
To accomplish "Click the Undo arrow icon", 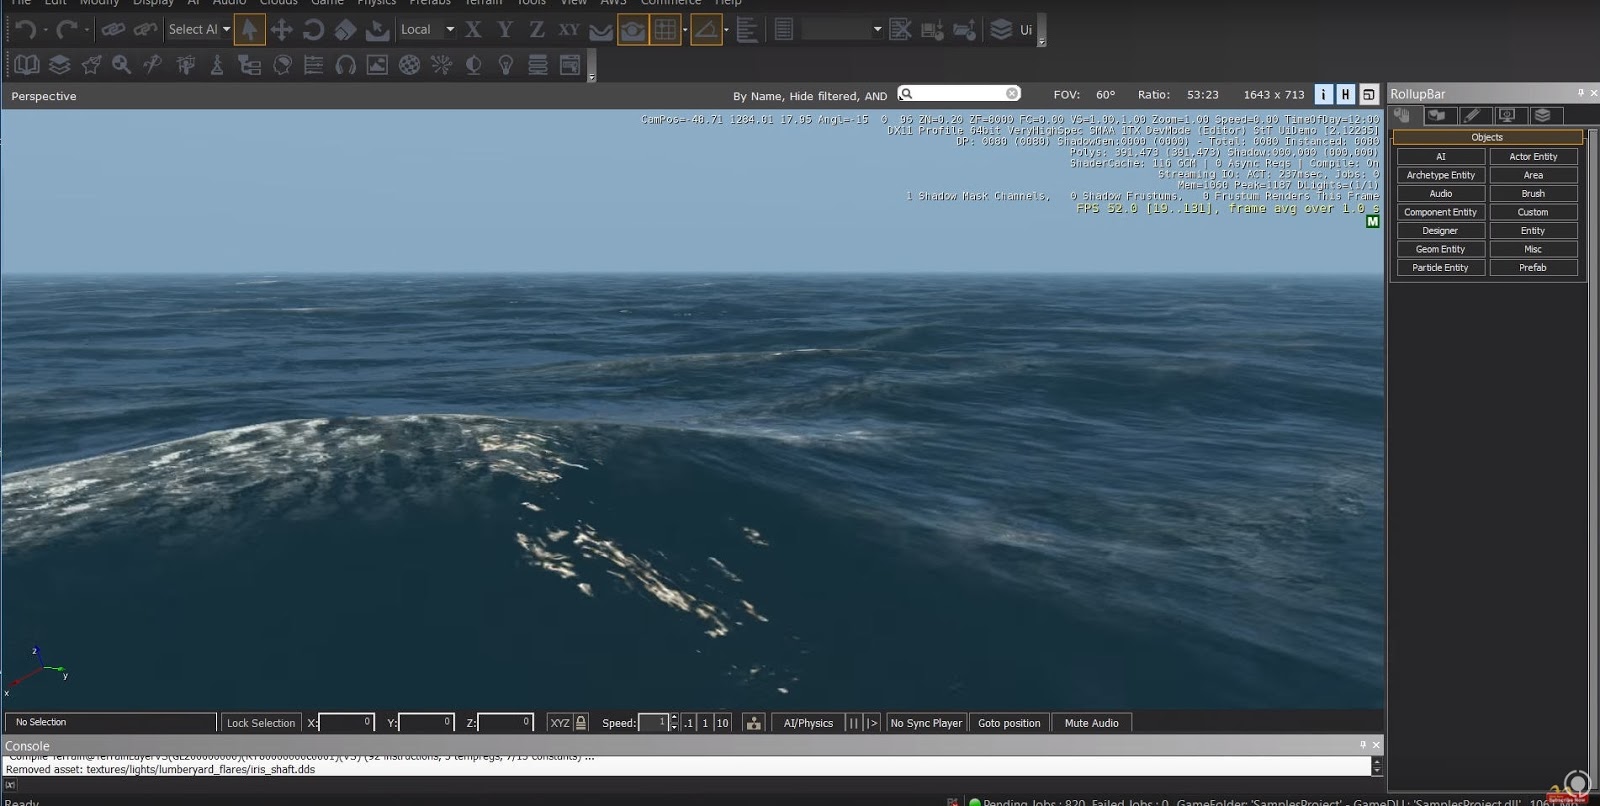I will (26, 30).
